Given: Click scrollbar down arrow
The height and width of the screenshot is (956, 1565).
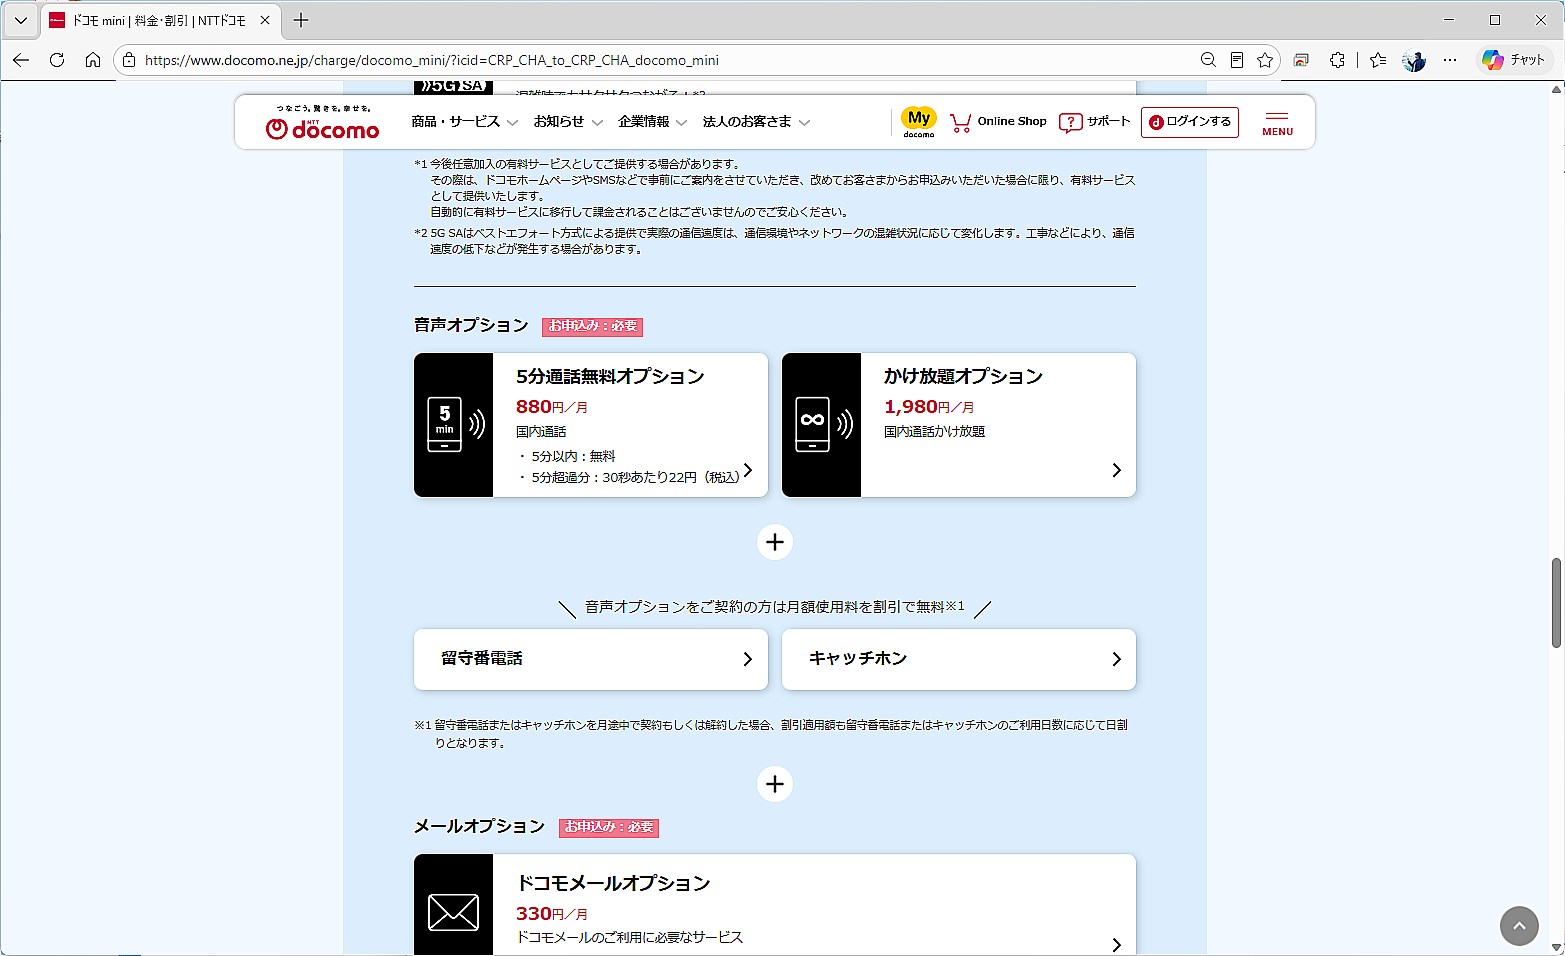Looking at the screenshot, I should 1556,947.
